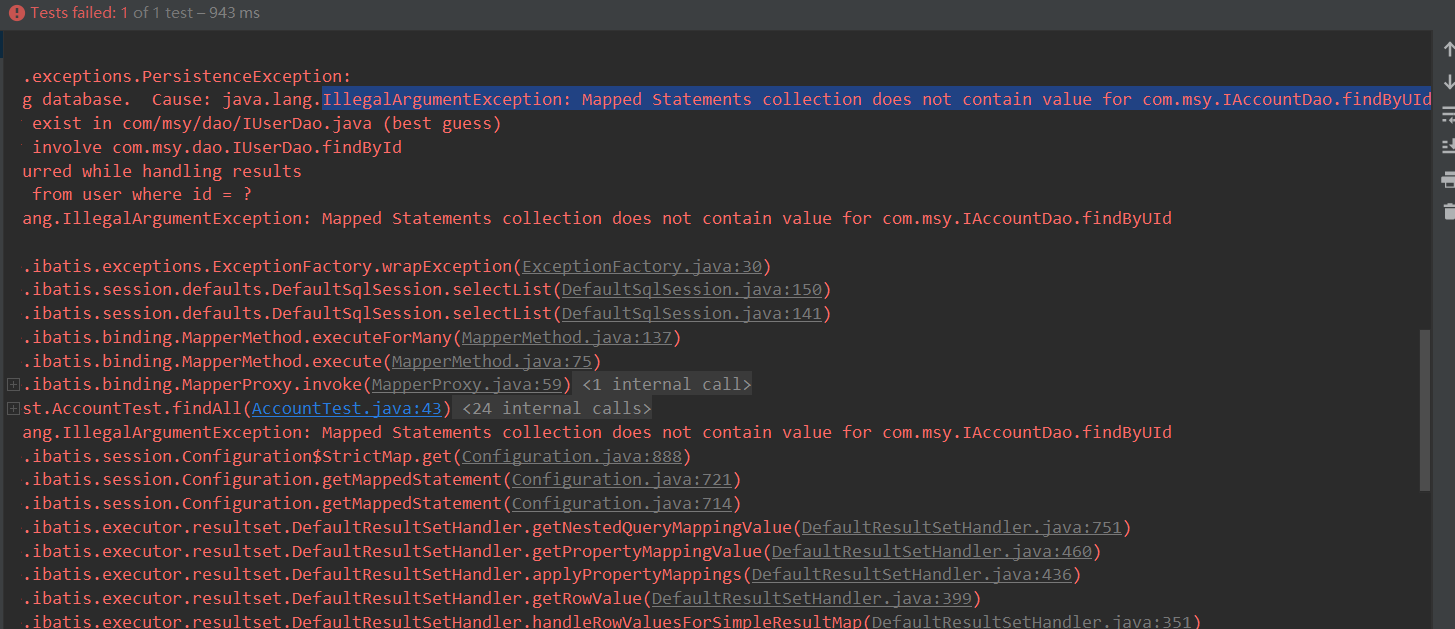Image resolution: width=1455 pixels, height=629 pixels.
Task: Click the down-arrow stack trace navigation icon
Action: 1448,82
